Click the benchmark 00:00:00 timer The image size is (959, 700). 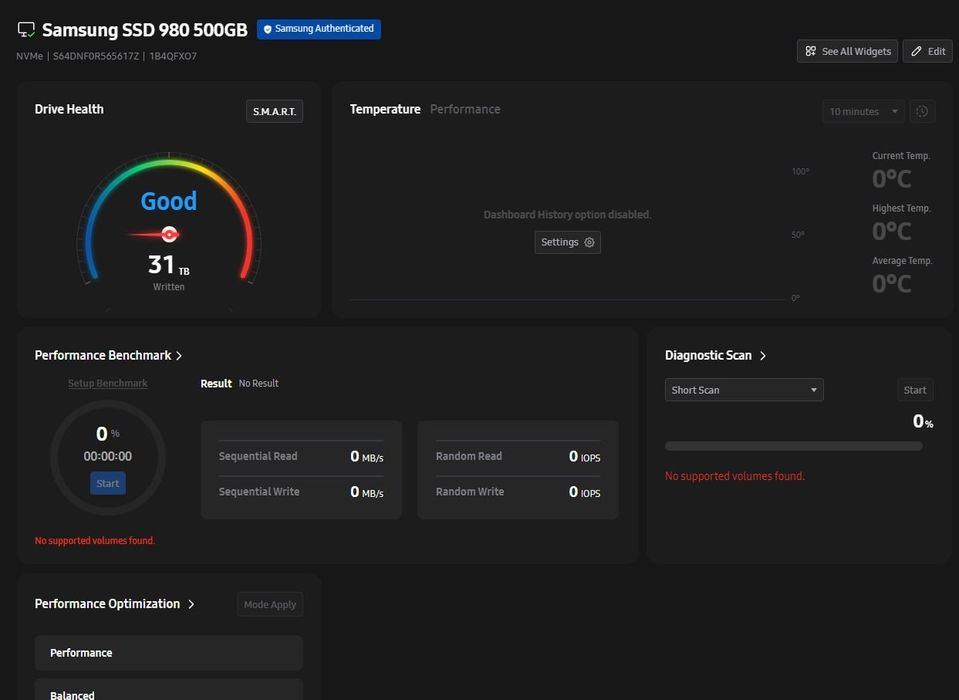108,456
